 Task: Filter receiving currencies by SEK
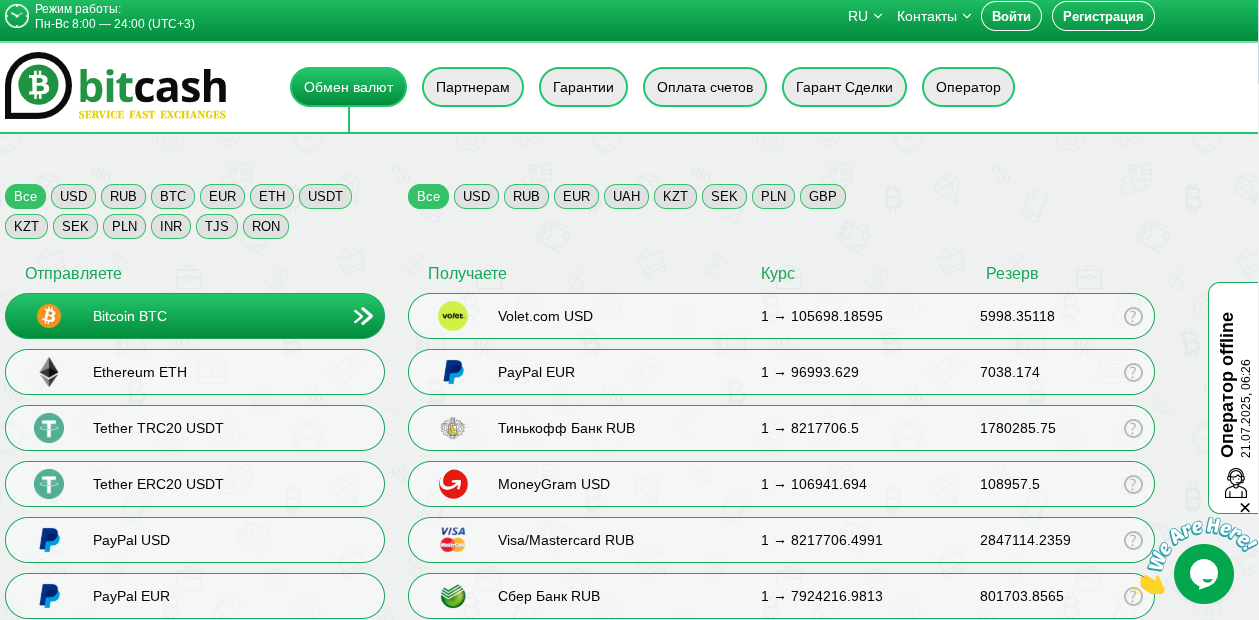tap(724, 196)
